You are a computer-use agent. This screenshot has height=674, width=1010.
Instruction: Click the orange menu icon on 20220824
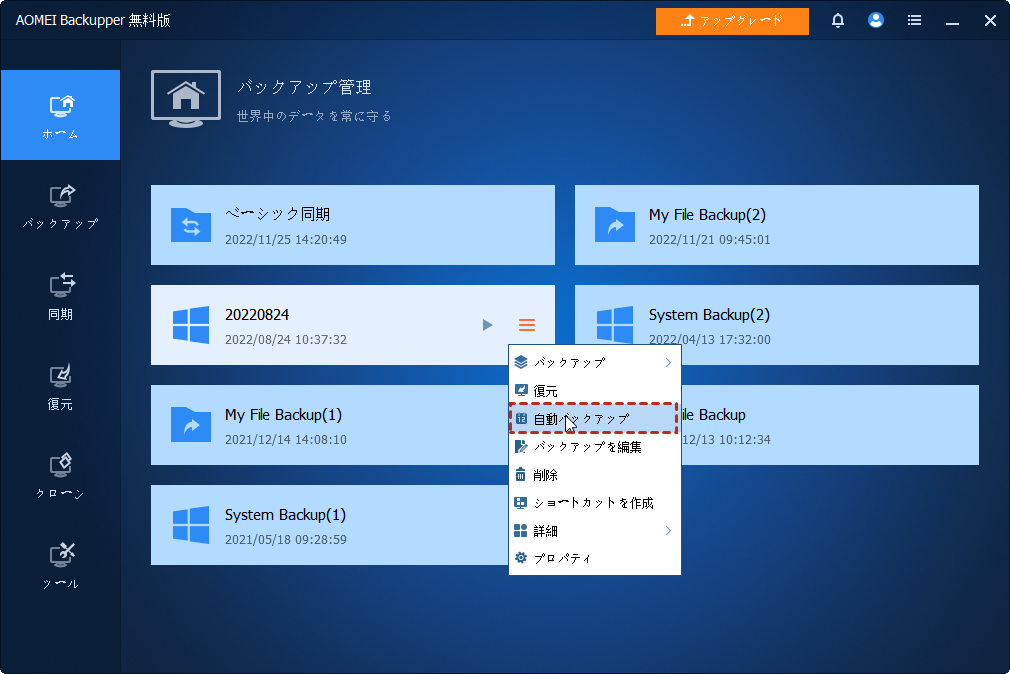tap(527, 325)
